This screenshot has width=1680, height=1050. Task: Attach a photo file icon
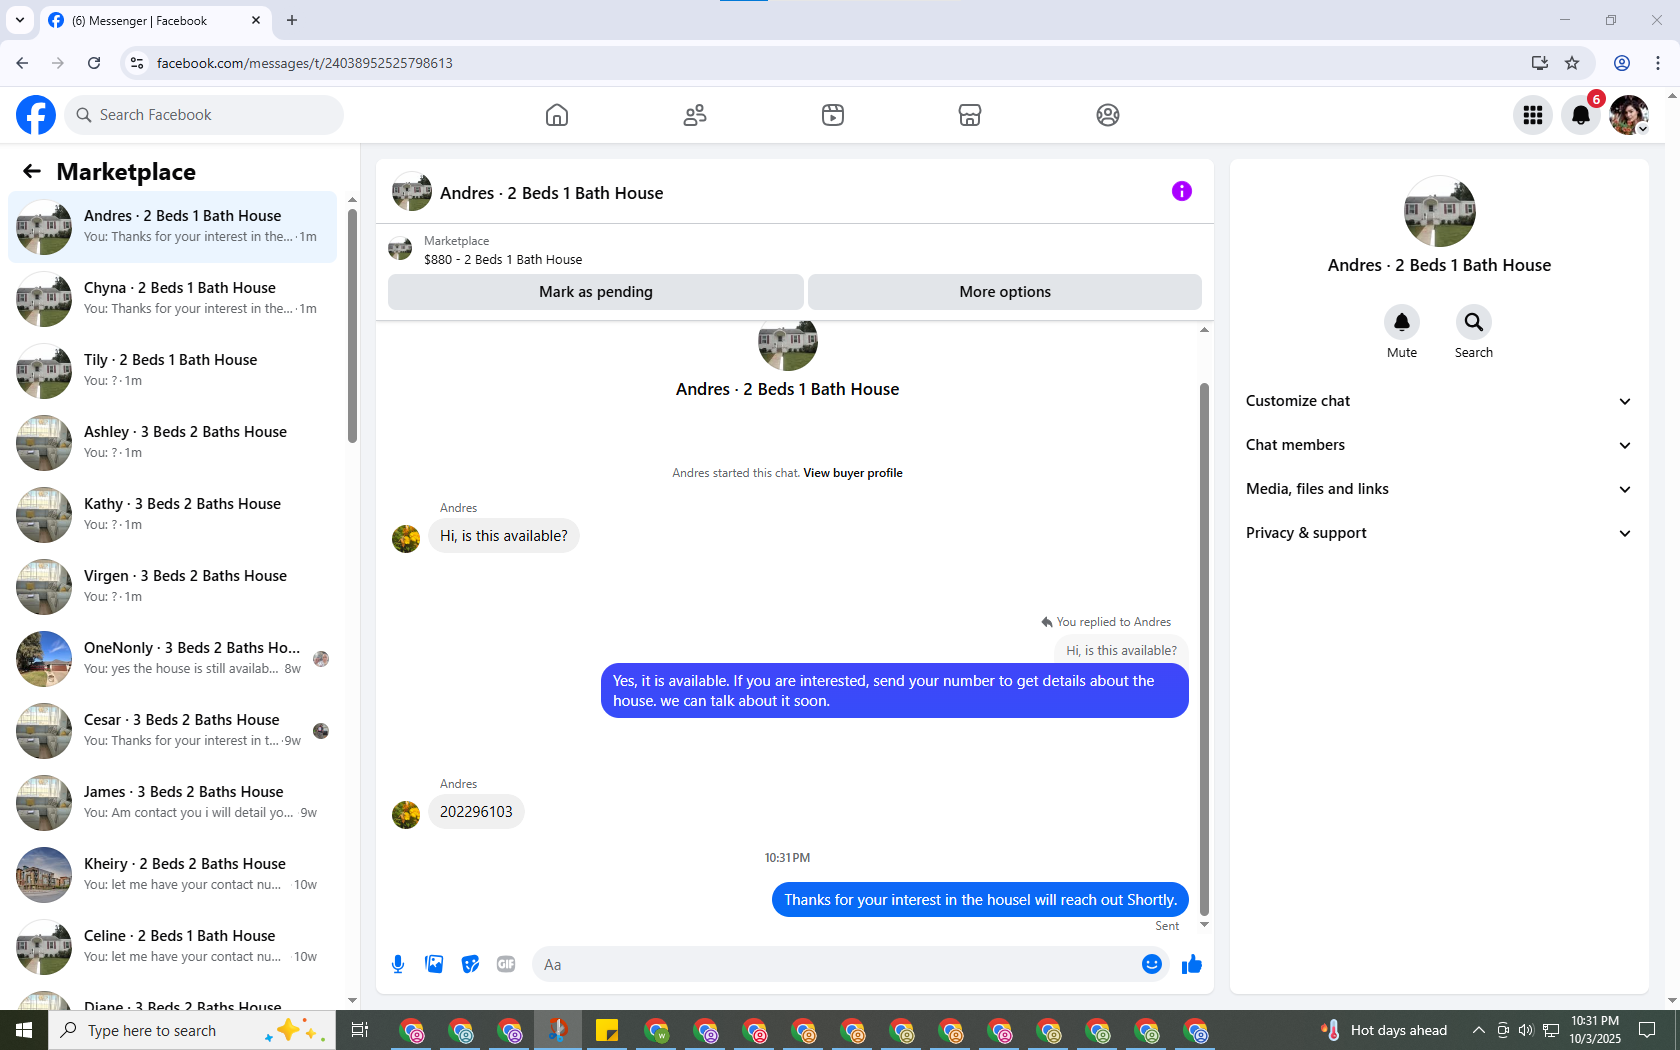coord(434,964)
